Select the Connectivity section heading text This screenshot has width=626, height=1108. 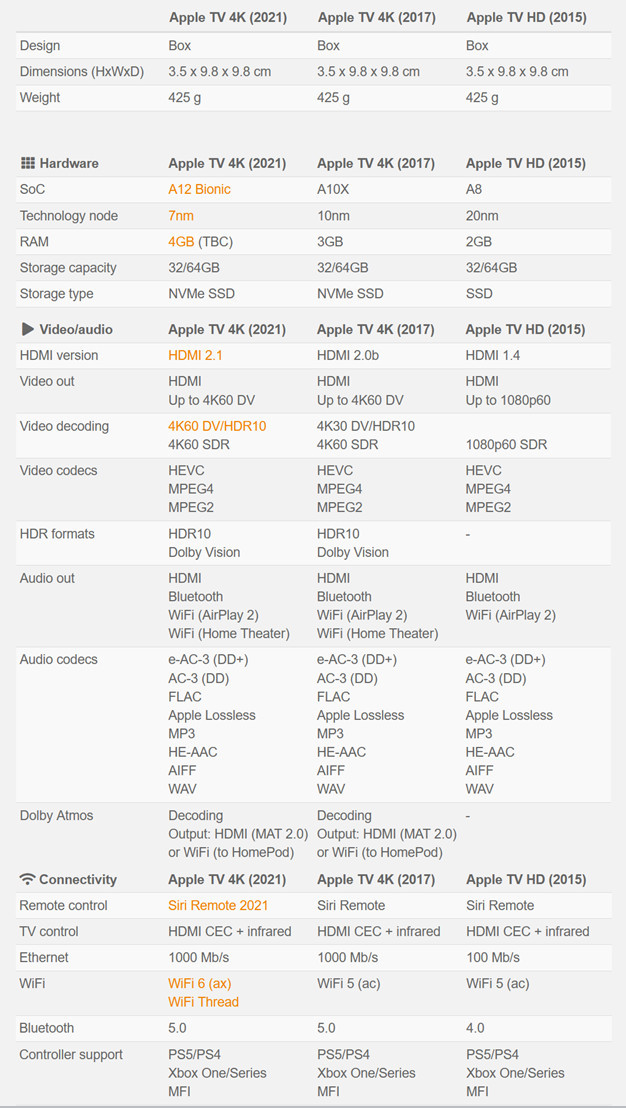[x=78, y=879]
